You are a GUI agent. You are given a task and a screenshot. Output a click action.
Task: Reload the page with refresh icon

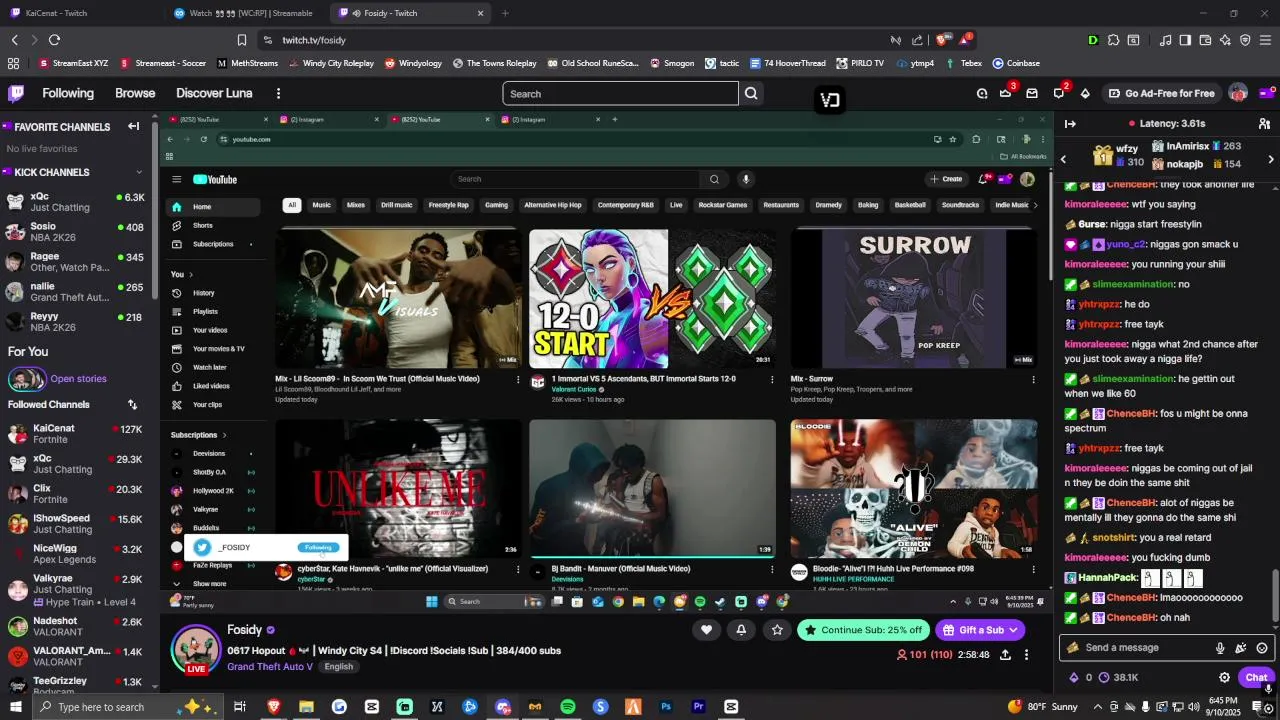pos(54,40)
